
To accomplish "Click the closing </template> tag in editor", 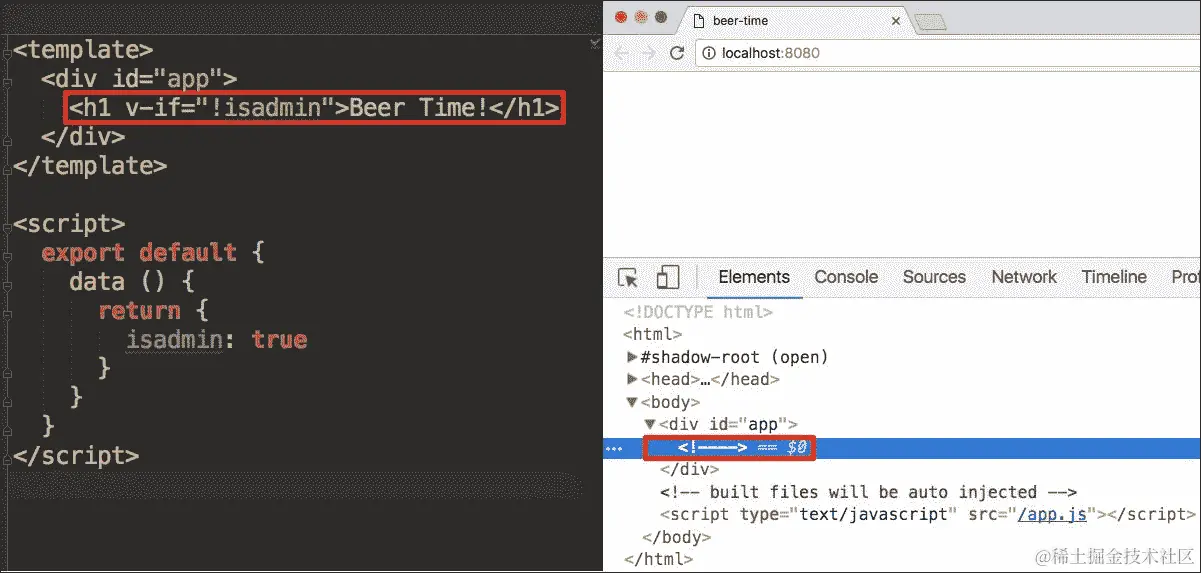I will pyautogui.click(x=89, y=165).
